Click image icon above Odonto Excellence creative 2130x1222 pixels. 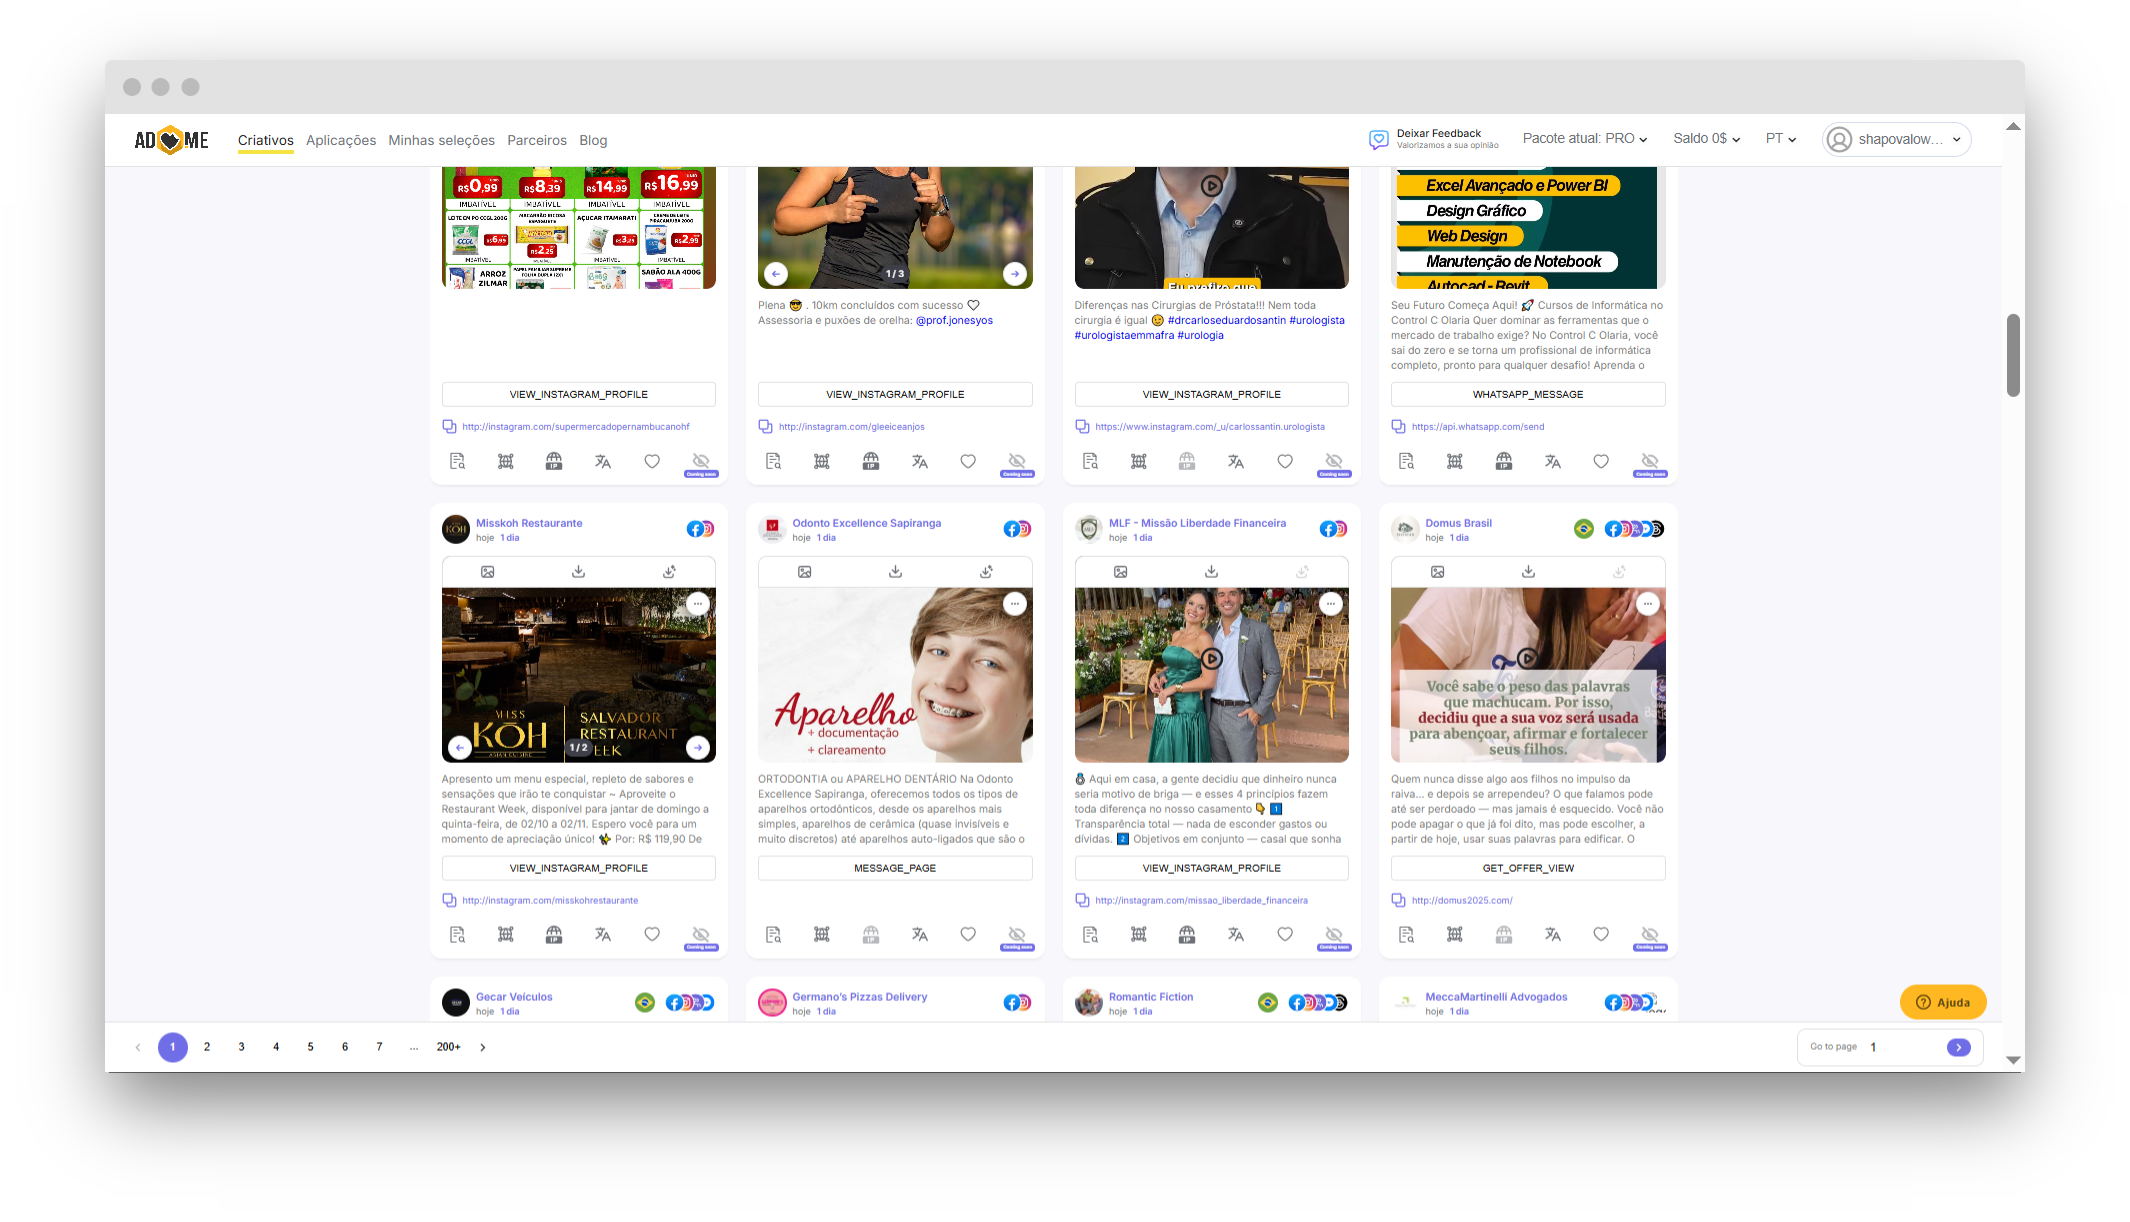(x=804, y=572)
